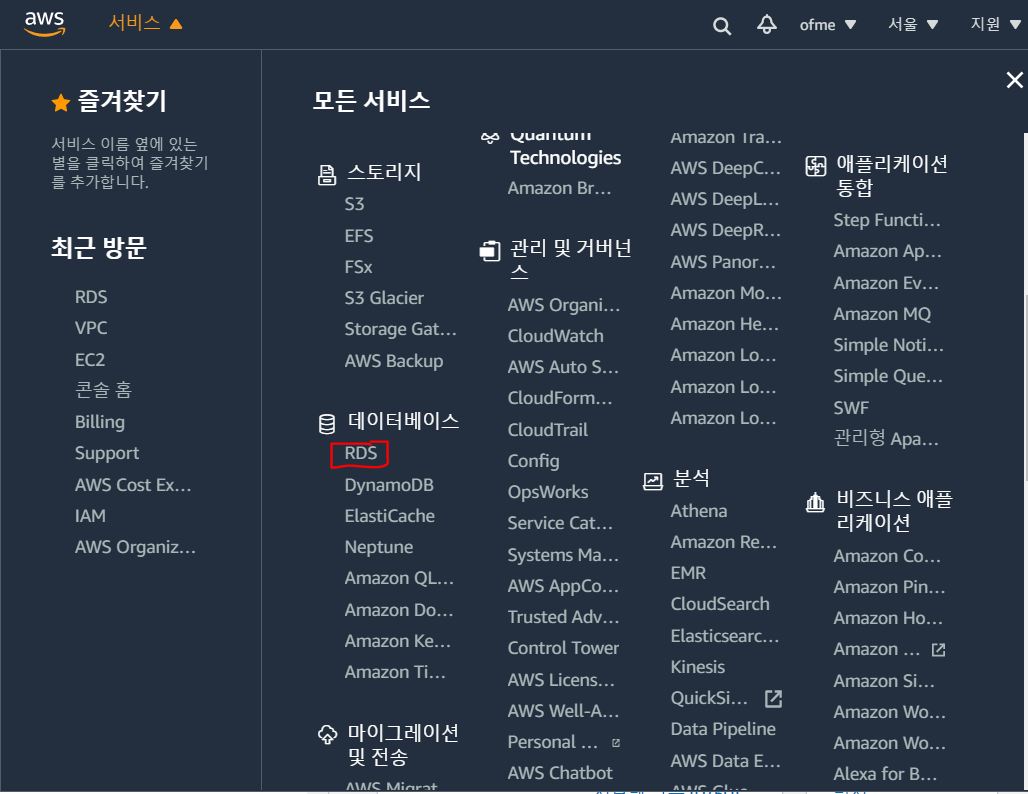The image size is (1028, 794).
Task: Open RDS from recently visited list
Action: click(x=90, y=297)
